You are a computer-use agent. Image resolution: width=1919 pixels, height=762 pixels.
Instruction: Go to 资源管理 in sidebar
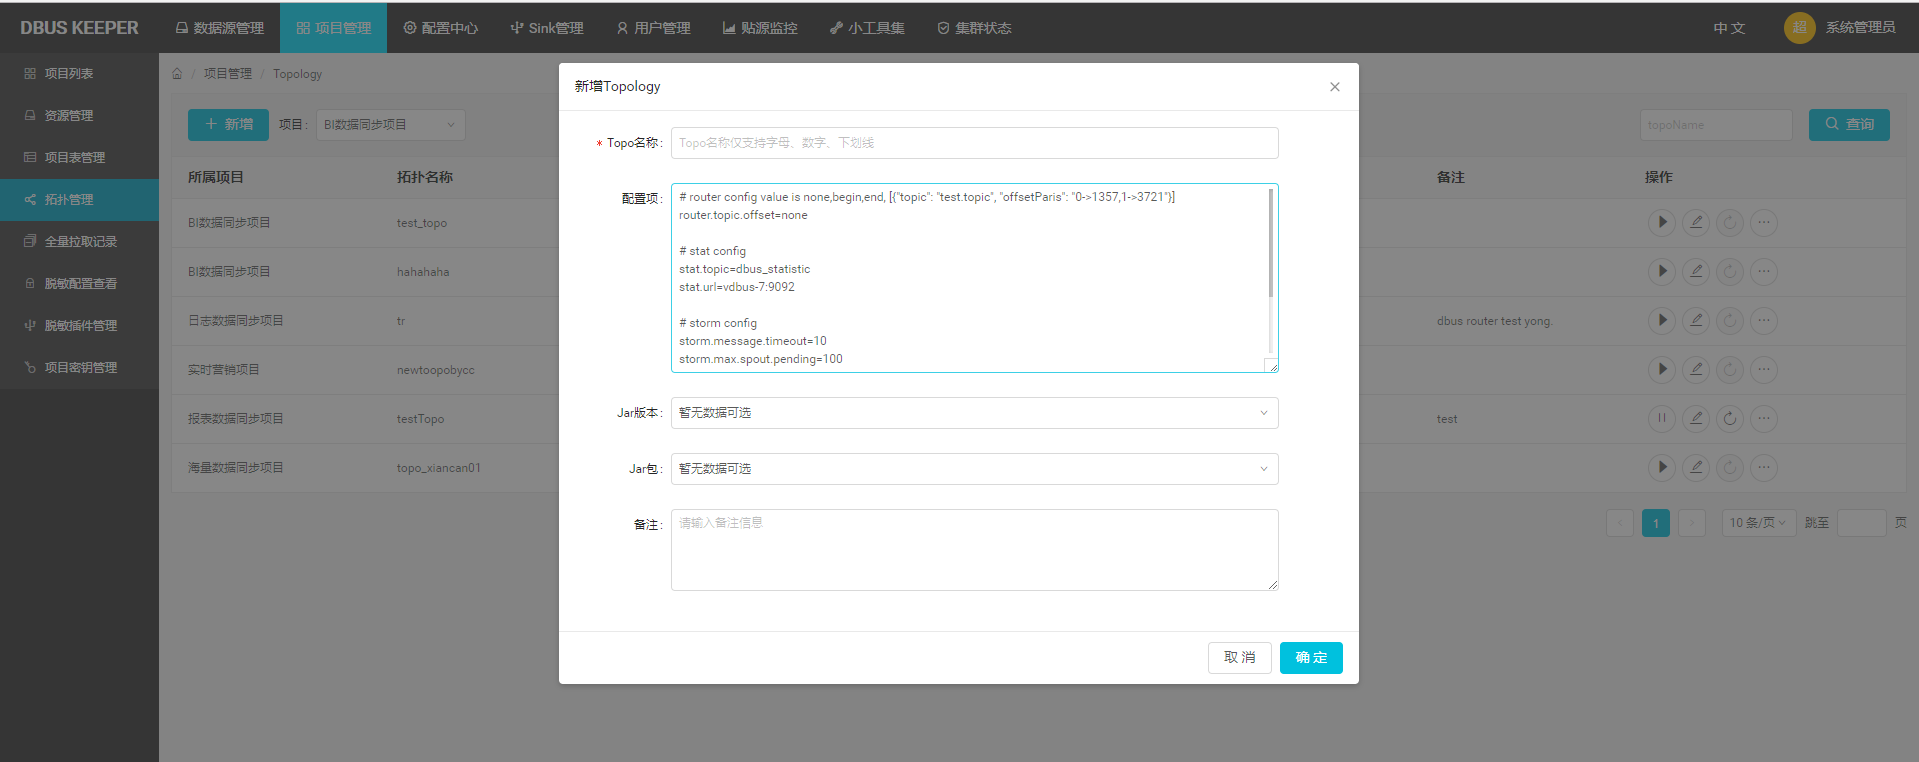tap(79, 116)
